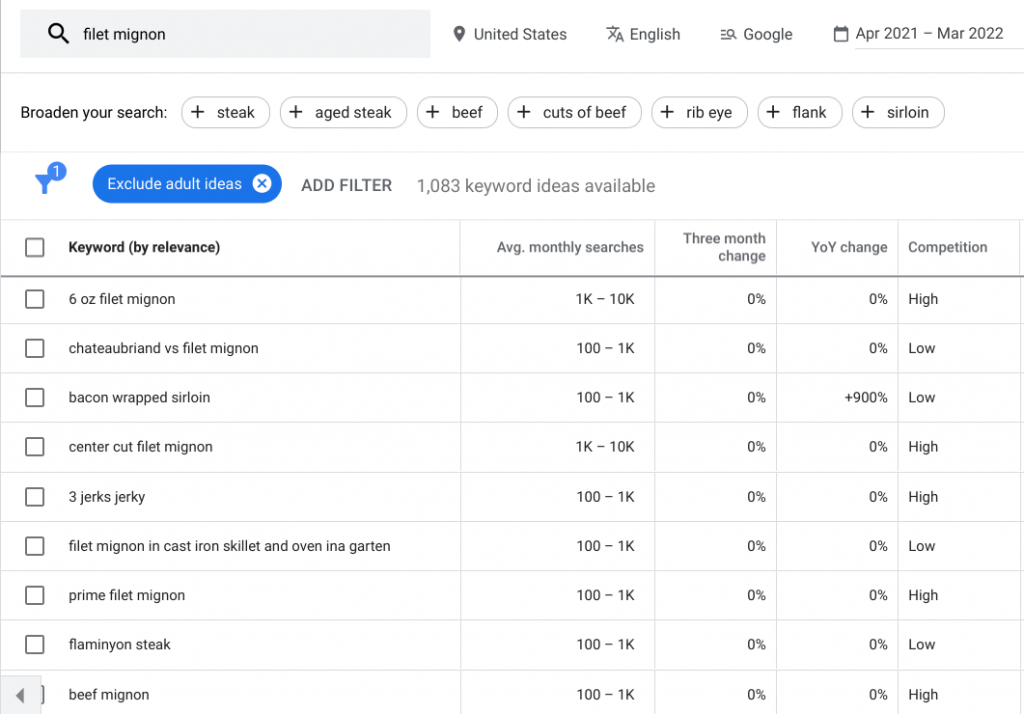Screen dimensions: 1024x714
Task: Check the chateaubriand vs filet mignon row
Action: coord(35,348)
